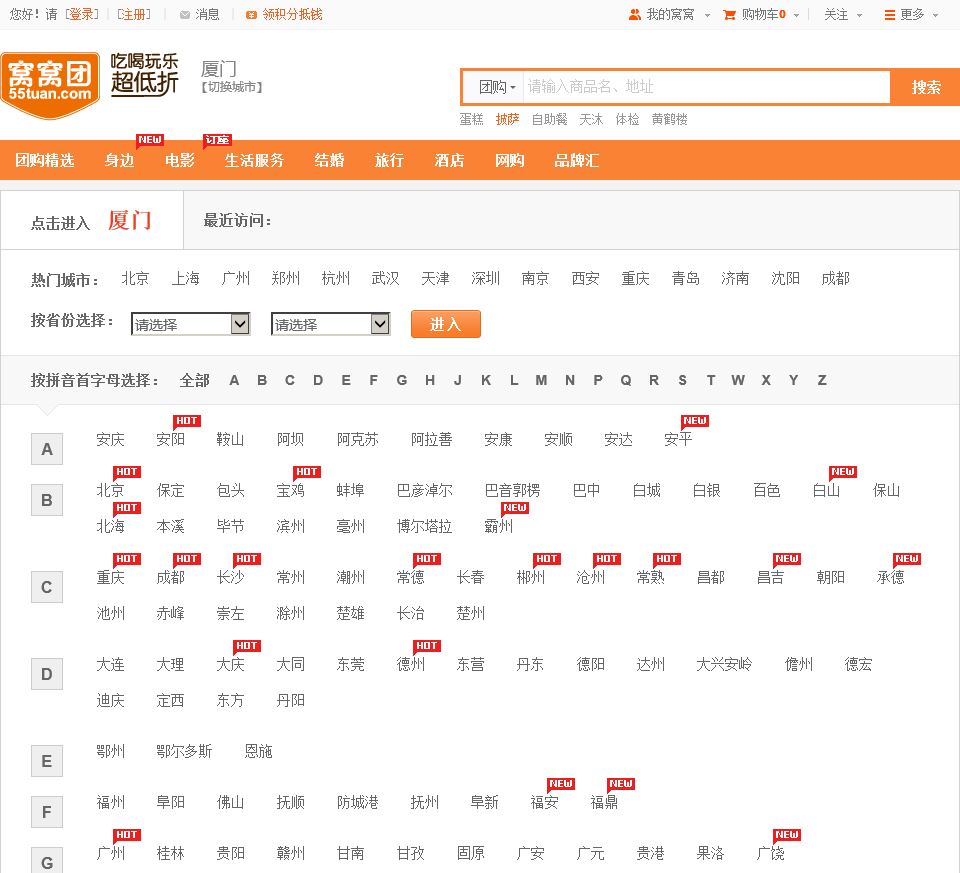The image size is (960, 873).
Task: Click the shopping cart icon
Action: point(729,15)
